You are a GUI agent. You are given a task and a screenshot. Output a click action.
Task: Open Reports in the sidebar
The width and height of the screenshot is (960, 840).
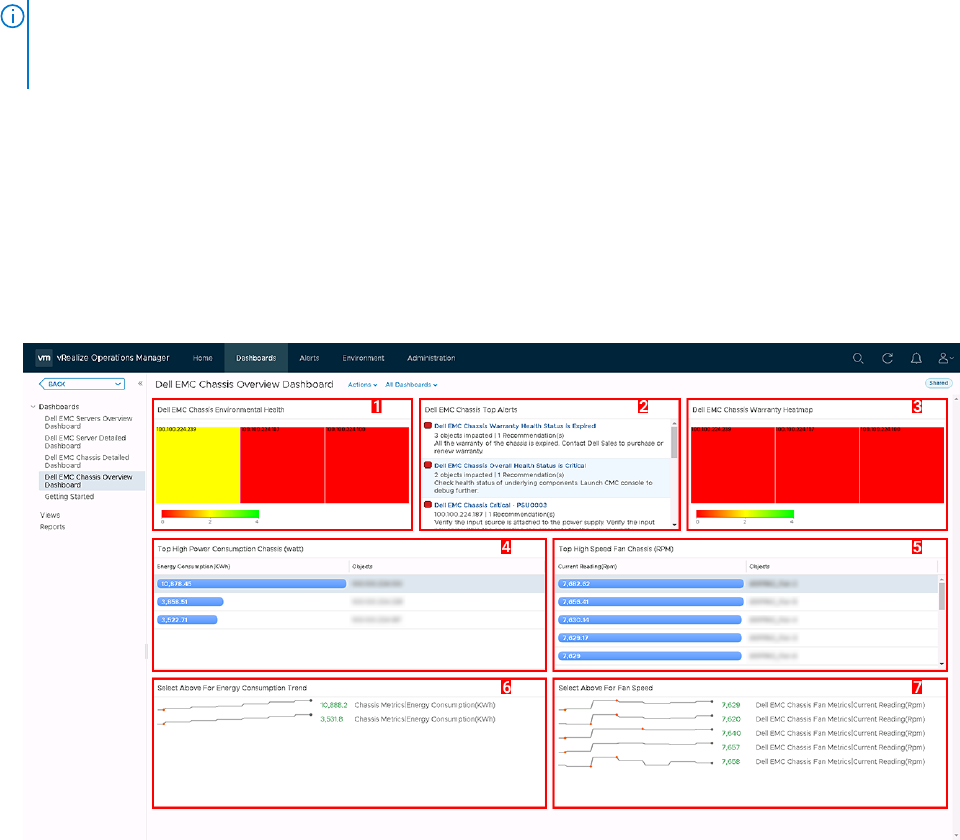(x=52, y=527)
